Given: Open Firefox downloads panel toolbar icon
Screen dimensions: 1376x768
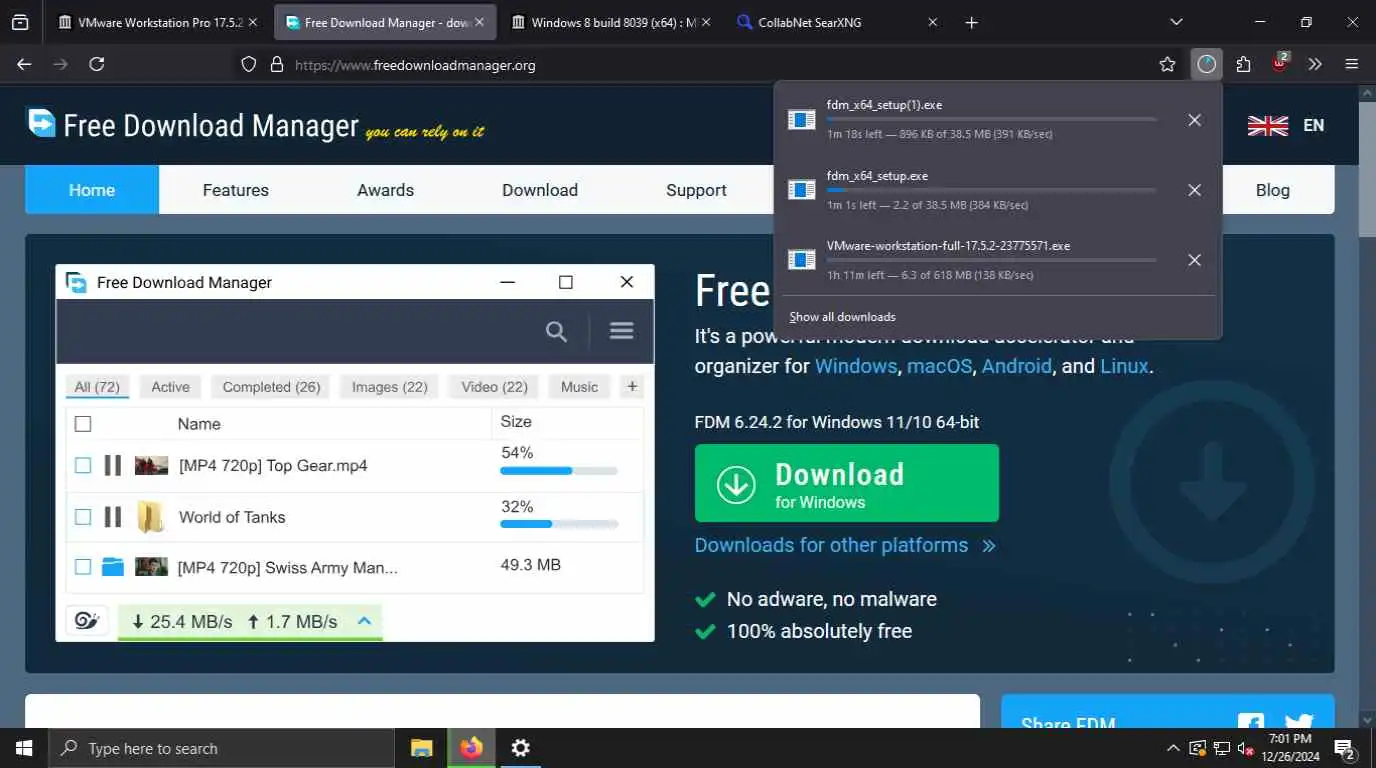Looking at the screenshot, I should pyautogui.click(x=1207, y=64).
